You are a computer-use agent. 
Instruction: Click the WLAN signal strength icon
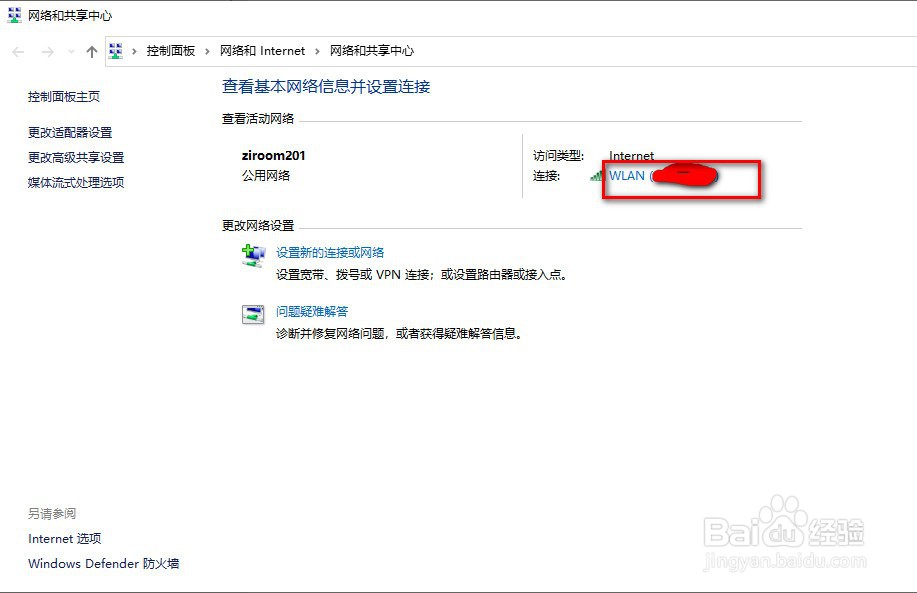coord(598,176)
